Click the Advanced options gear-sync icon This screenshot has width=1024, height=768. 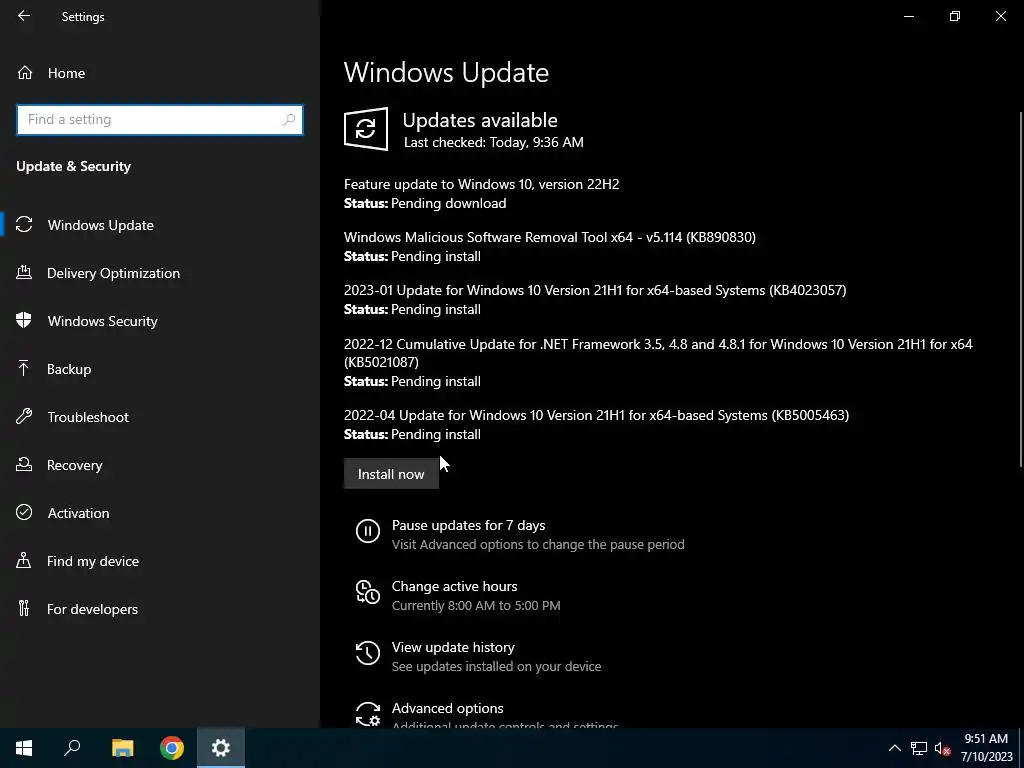point(368,714)
